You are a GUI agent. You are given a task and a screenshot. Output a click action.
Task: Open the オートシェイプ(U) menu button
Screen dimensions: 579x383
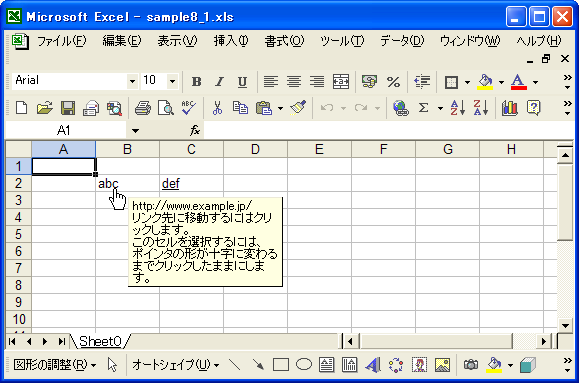[x=175, y=365]
